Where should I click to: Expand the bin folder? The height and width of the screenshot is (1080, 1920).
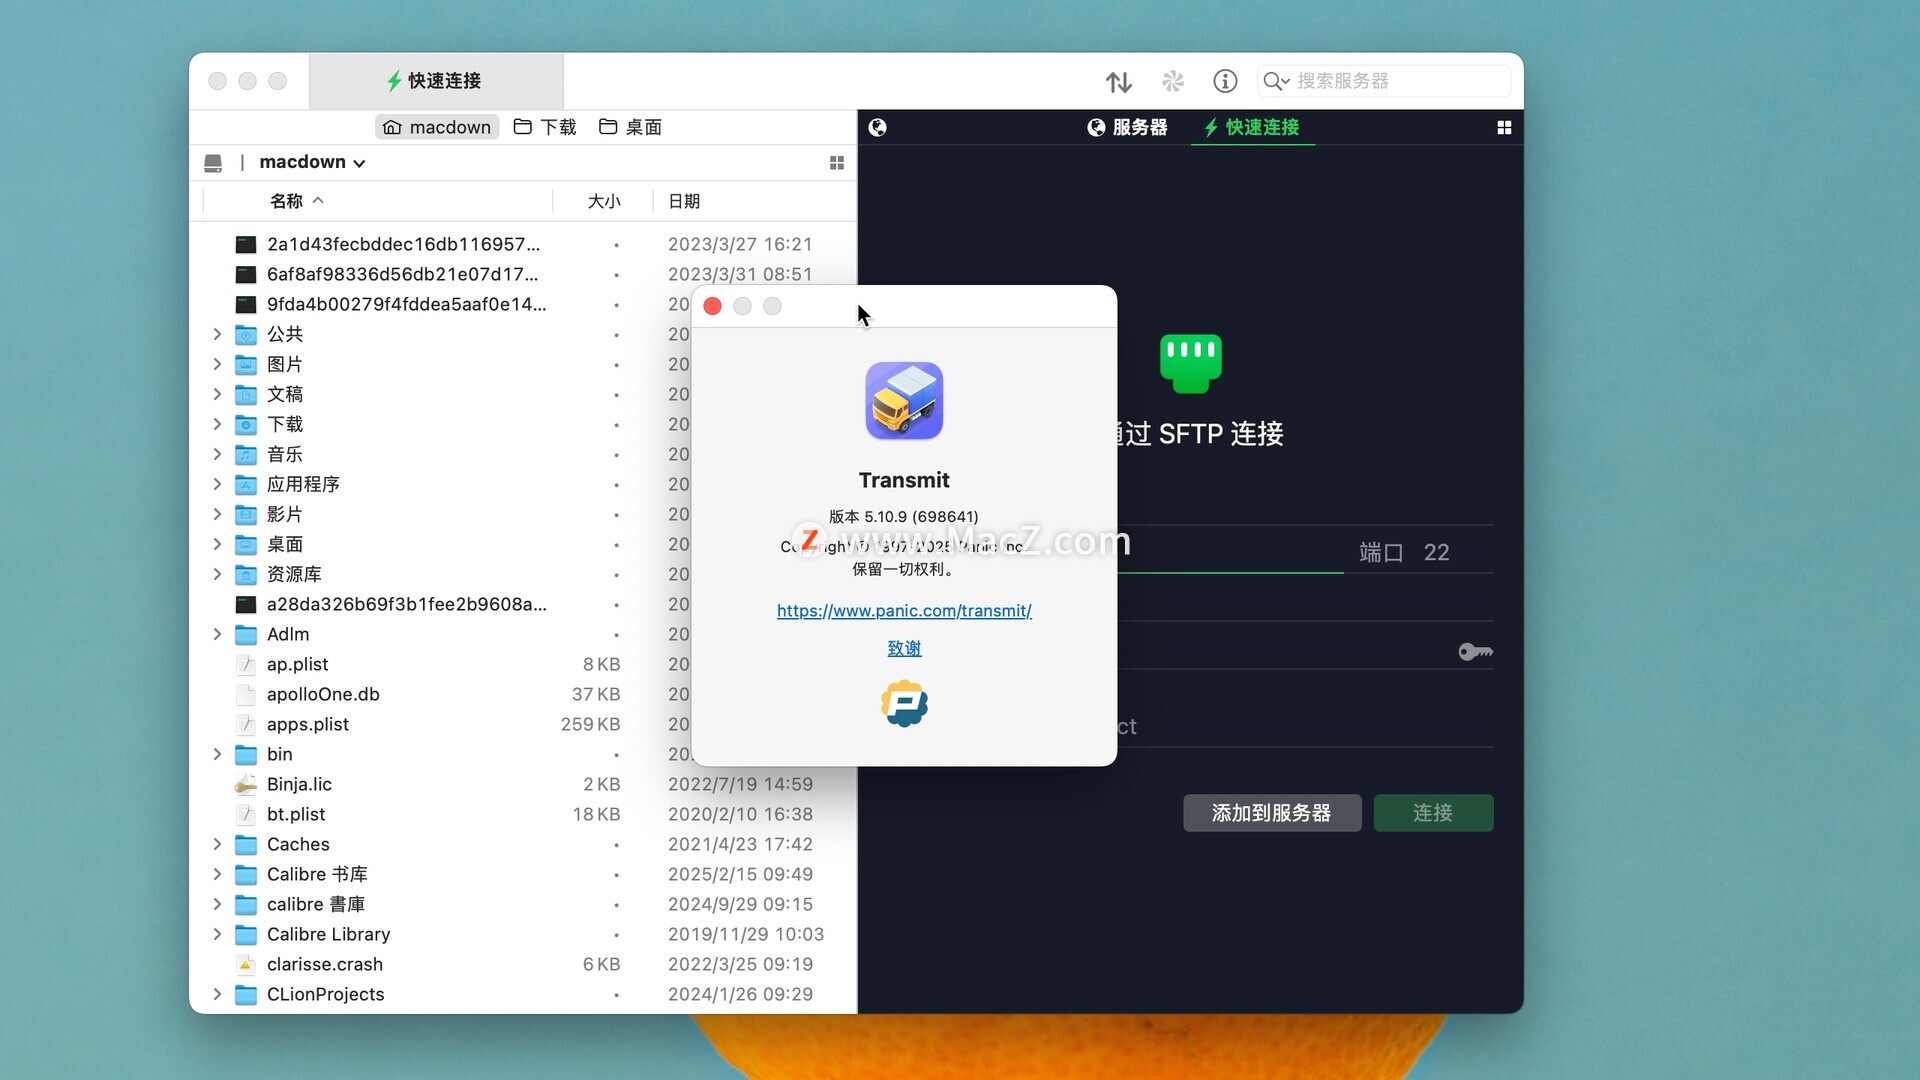pos(217,754)
